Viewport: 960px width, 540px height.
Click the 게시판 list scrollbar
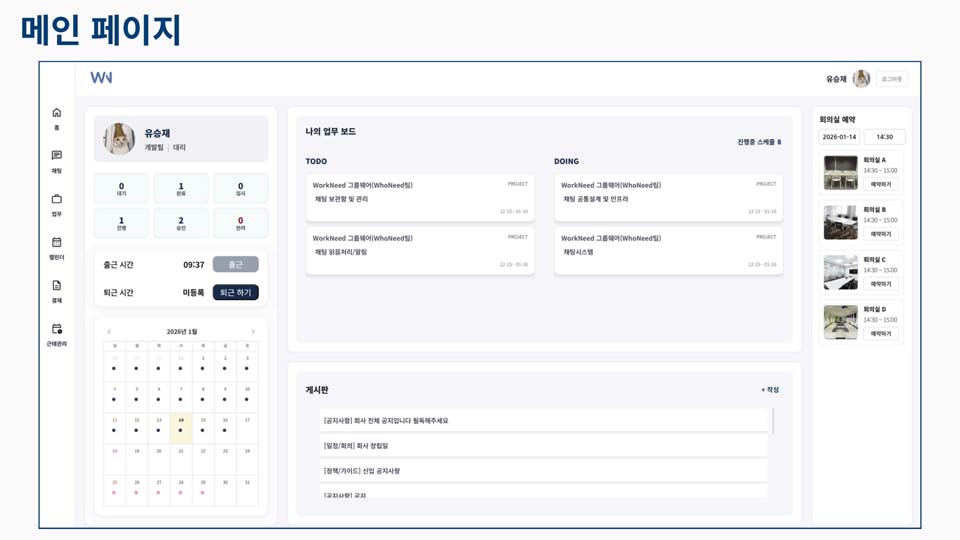[773, 421]
